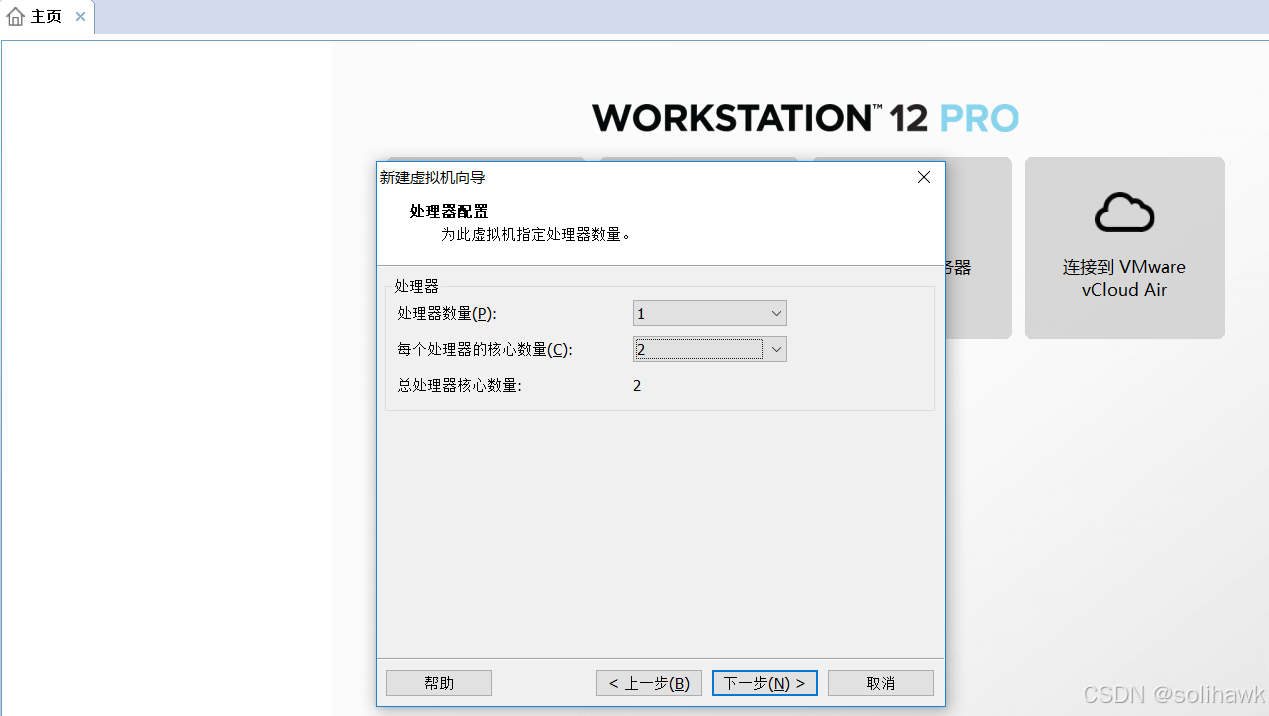Cancel the wizard with 取消

coord(880,683)
